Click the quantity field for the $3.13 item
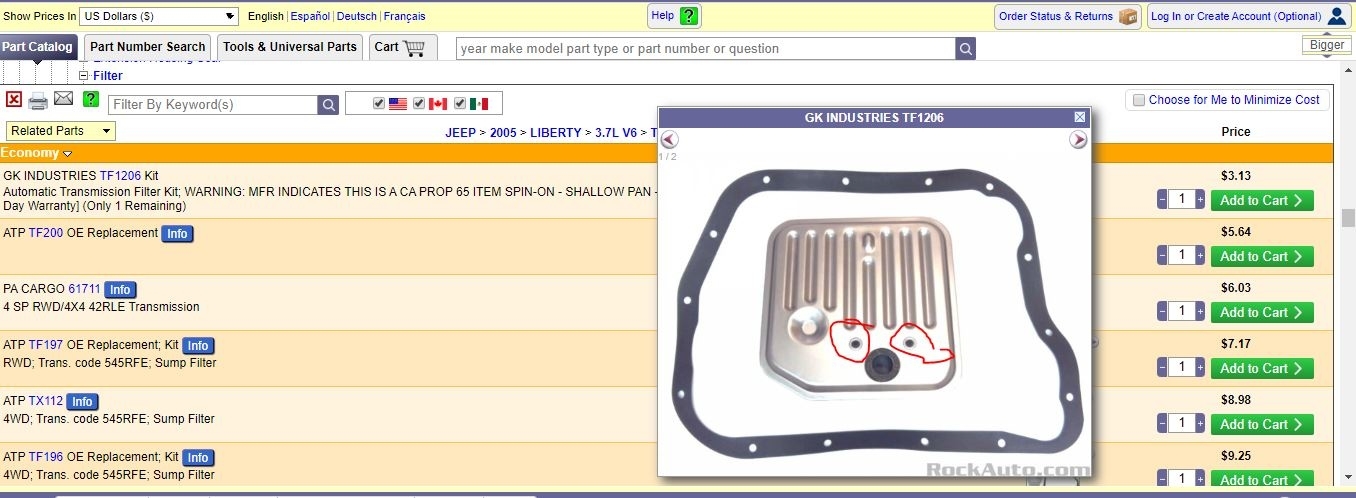Screen dimensions: 1356x498 click(1182, 200)
